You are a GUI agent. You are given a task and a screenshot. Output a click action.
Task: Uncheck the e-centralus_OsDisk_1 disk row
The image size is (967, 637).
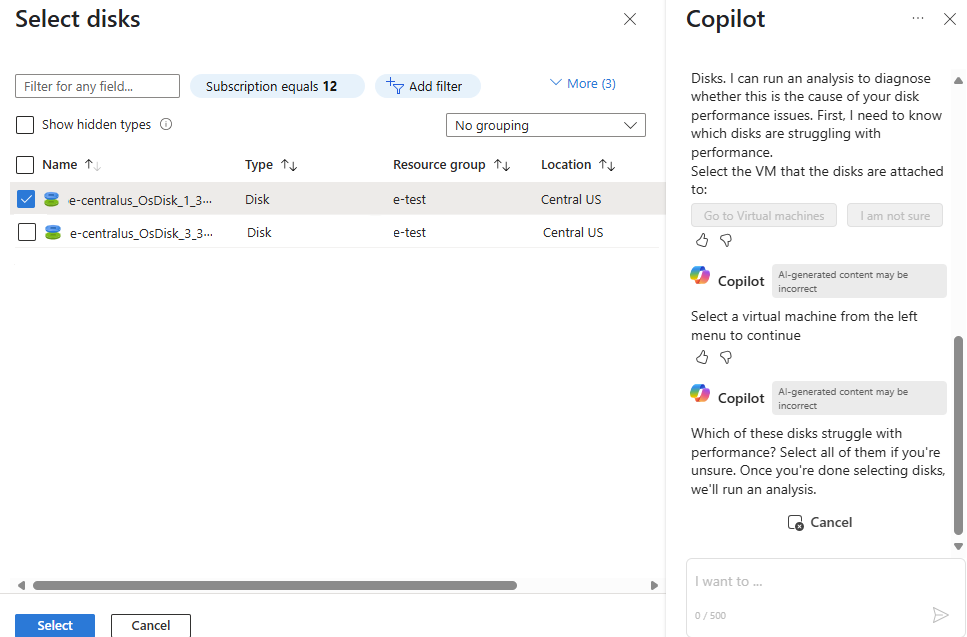coord(27,199)
